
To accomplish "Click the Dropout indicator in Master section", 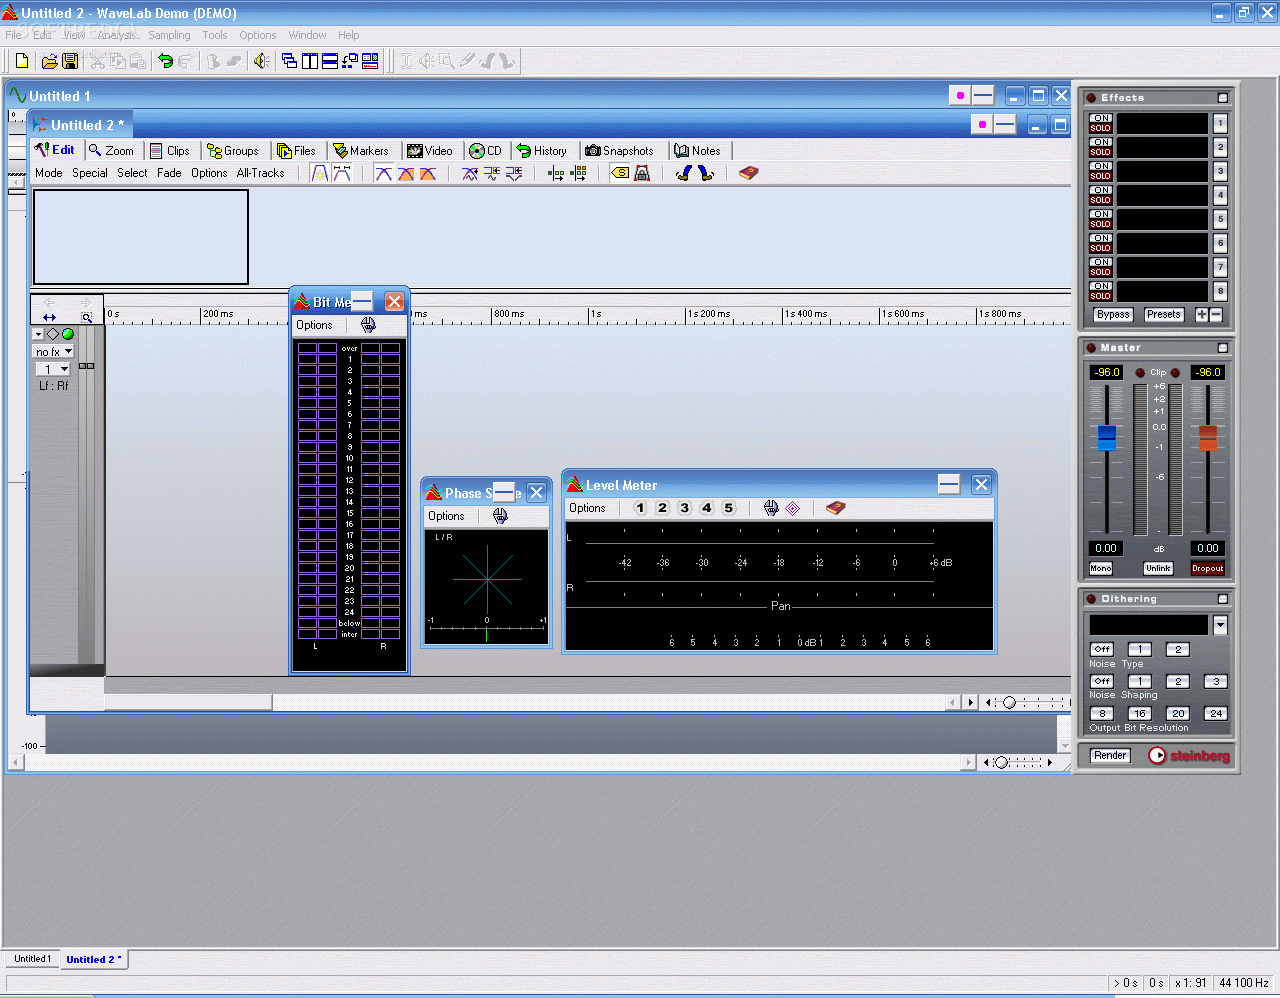I will click(1208, 568).
